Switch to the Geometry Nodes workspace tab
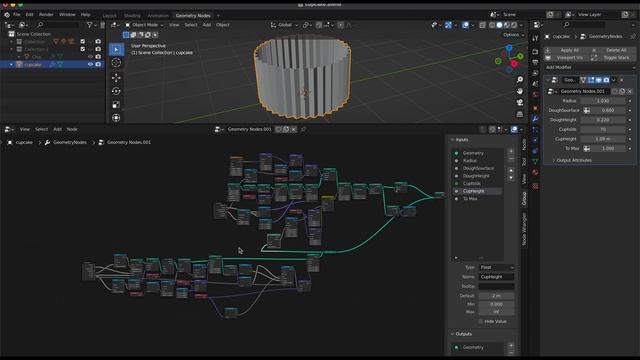 [193, 16]
